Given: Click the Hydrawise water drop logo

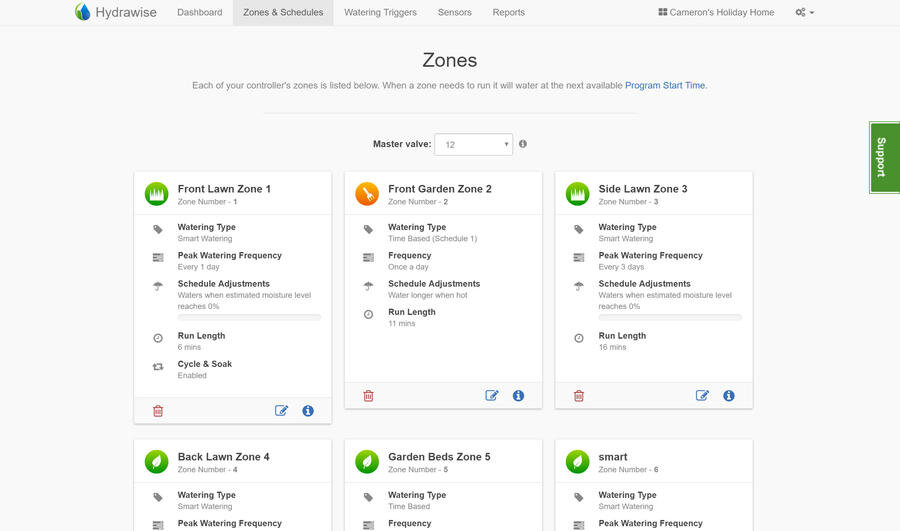Looking at the screenshot, I should point(83,11).
